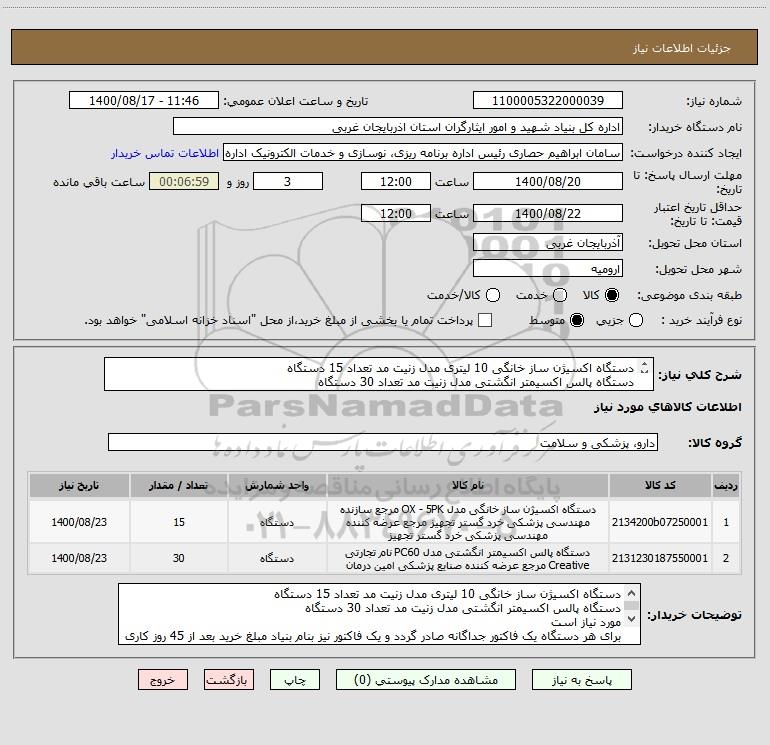Viewport: 770px width, 745px height.
Task: Click price validity time 12:00 field
Action: [x=396, y=213]
